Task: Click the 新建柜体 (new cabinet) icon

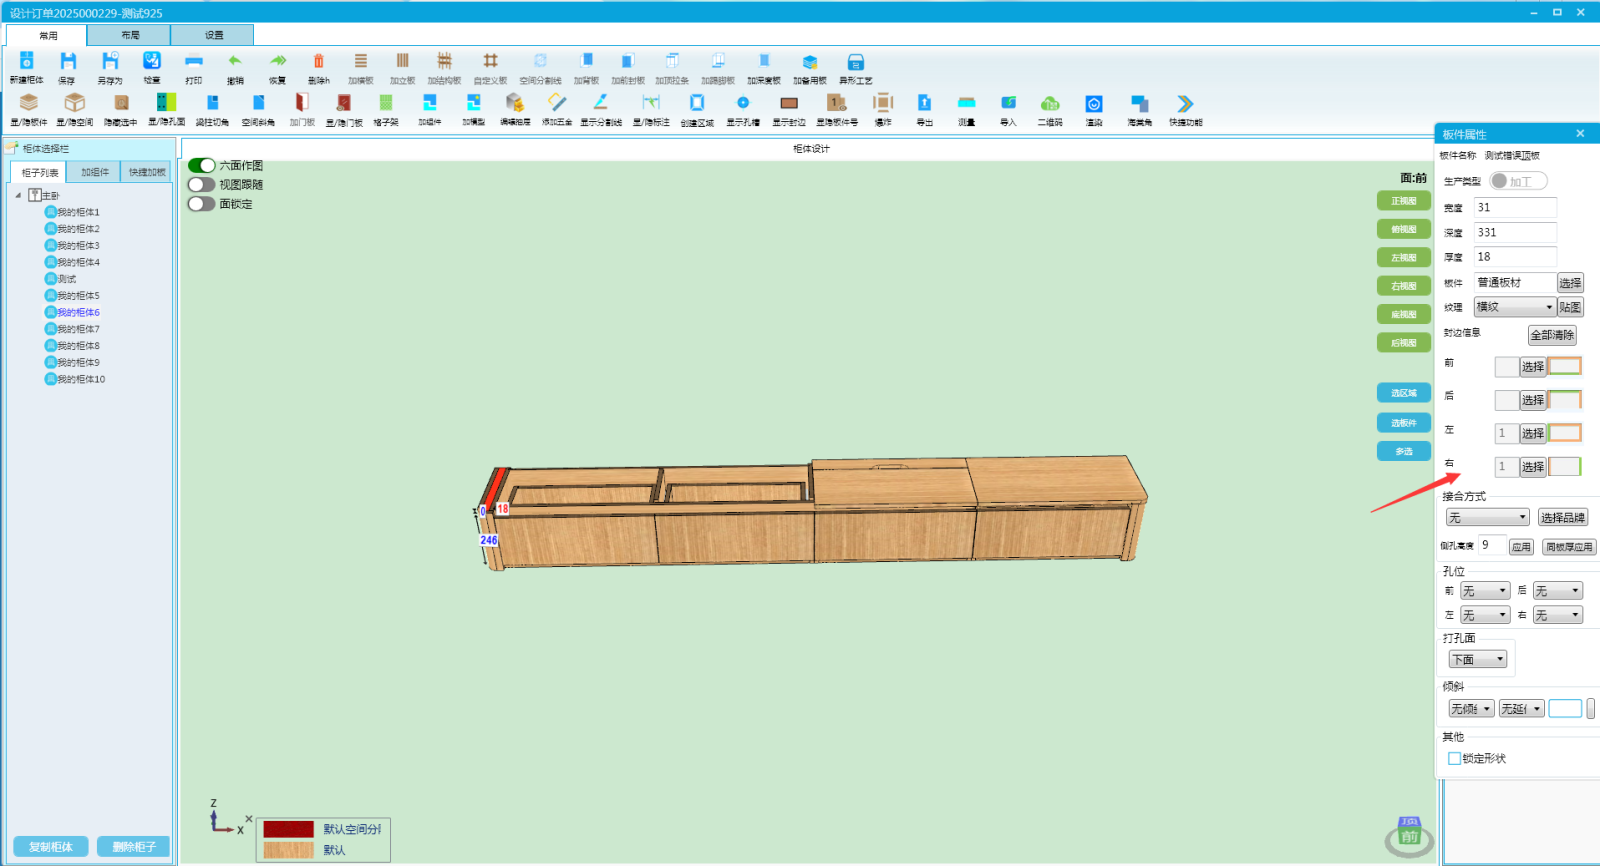Action: [x=27, y=62]
